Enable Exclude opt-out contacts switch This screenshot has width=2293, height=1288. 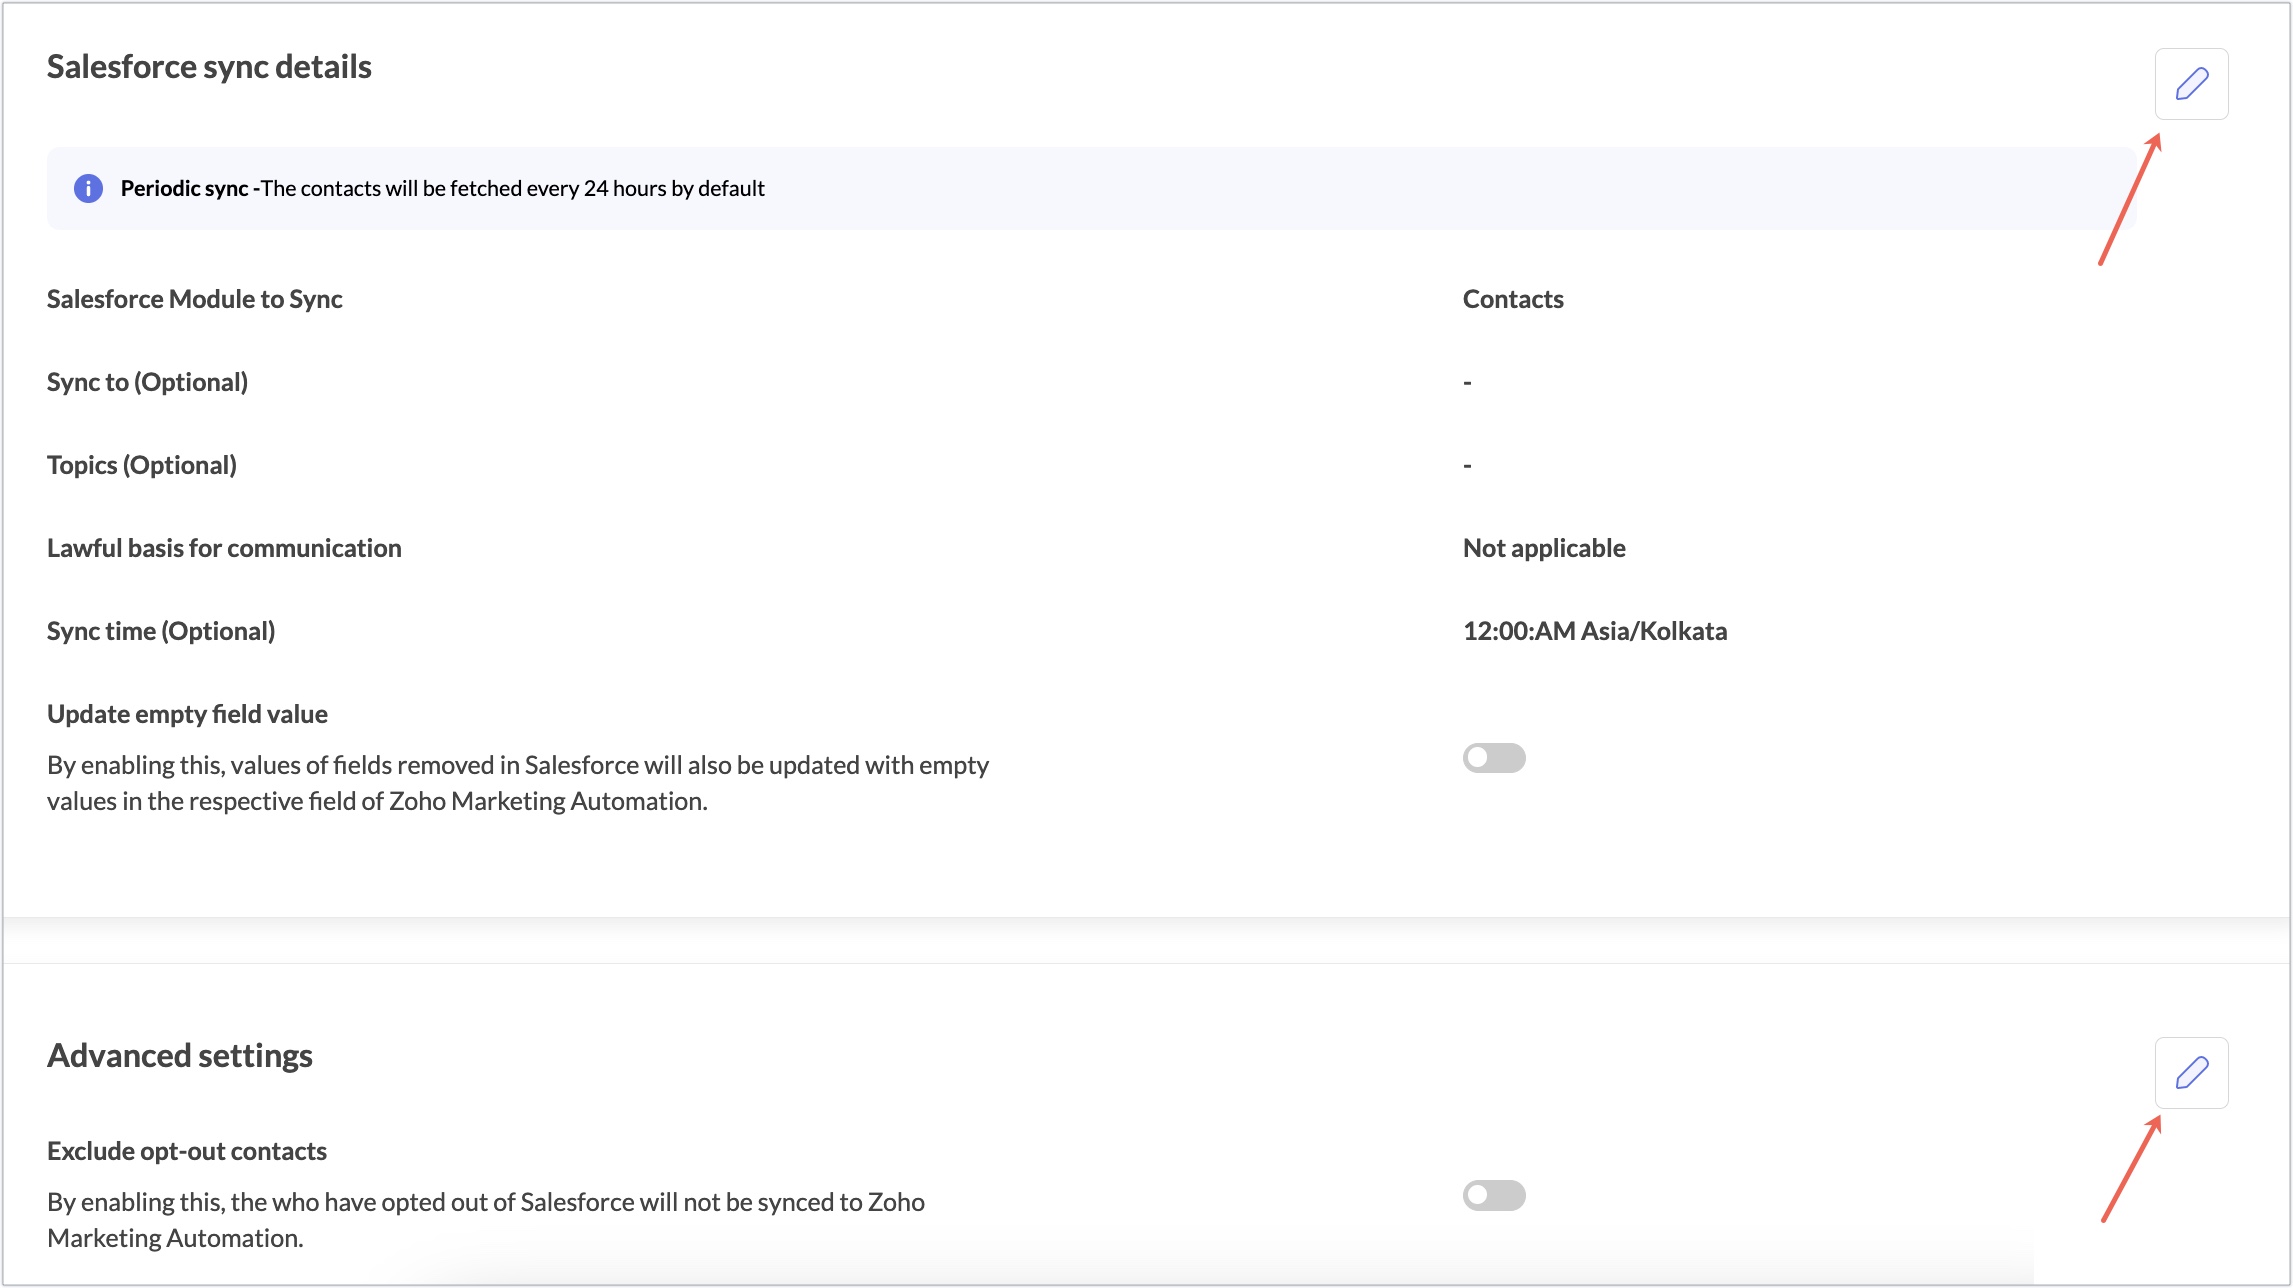(x=1494, y=1195)
